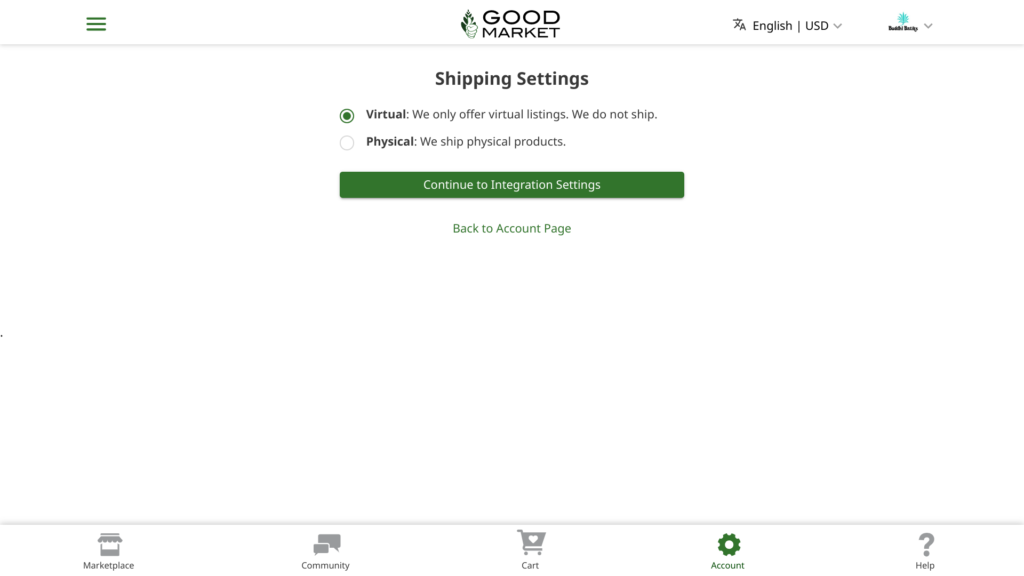1024x576 pixels.
Task: Open the Community chat bubbles icon
Action: (x=327, y=544)
